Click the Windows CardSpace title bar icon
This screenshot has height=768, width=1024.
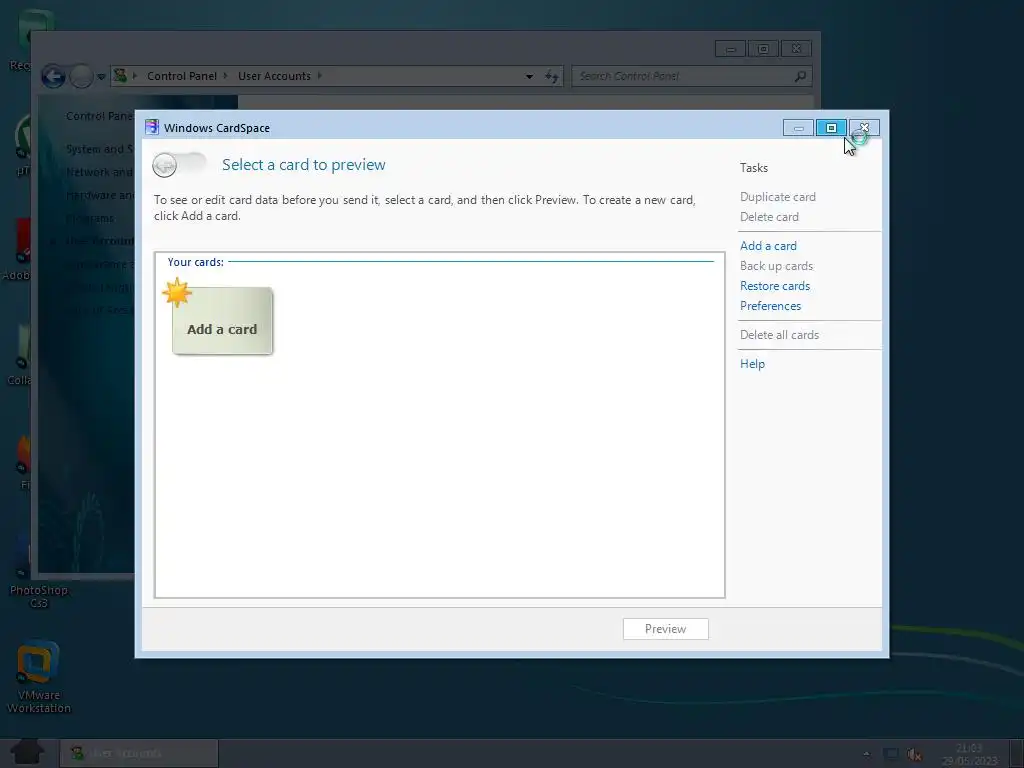152,127
